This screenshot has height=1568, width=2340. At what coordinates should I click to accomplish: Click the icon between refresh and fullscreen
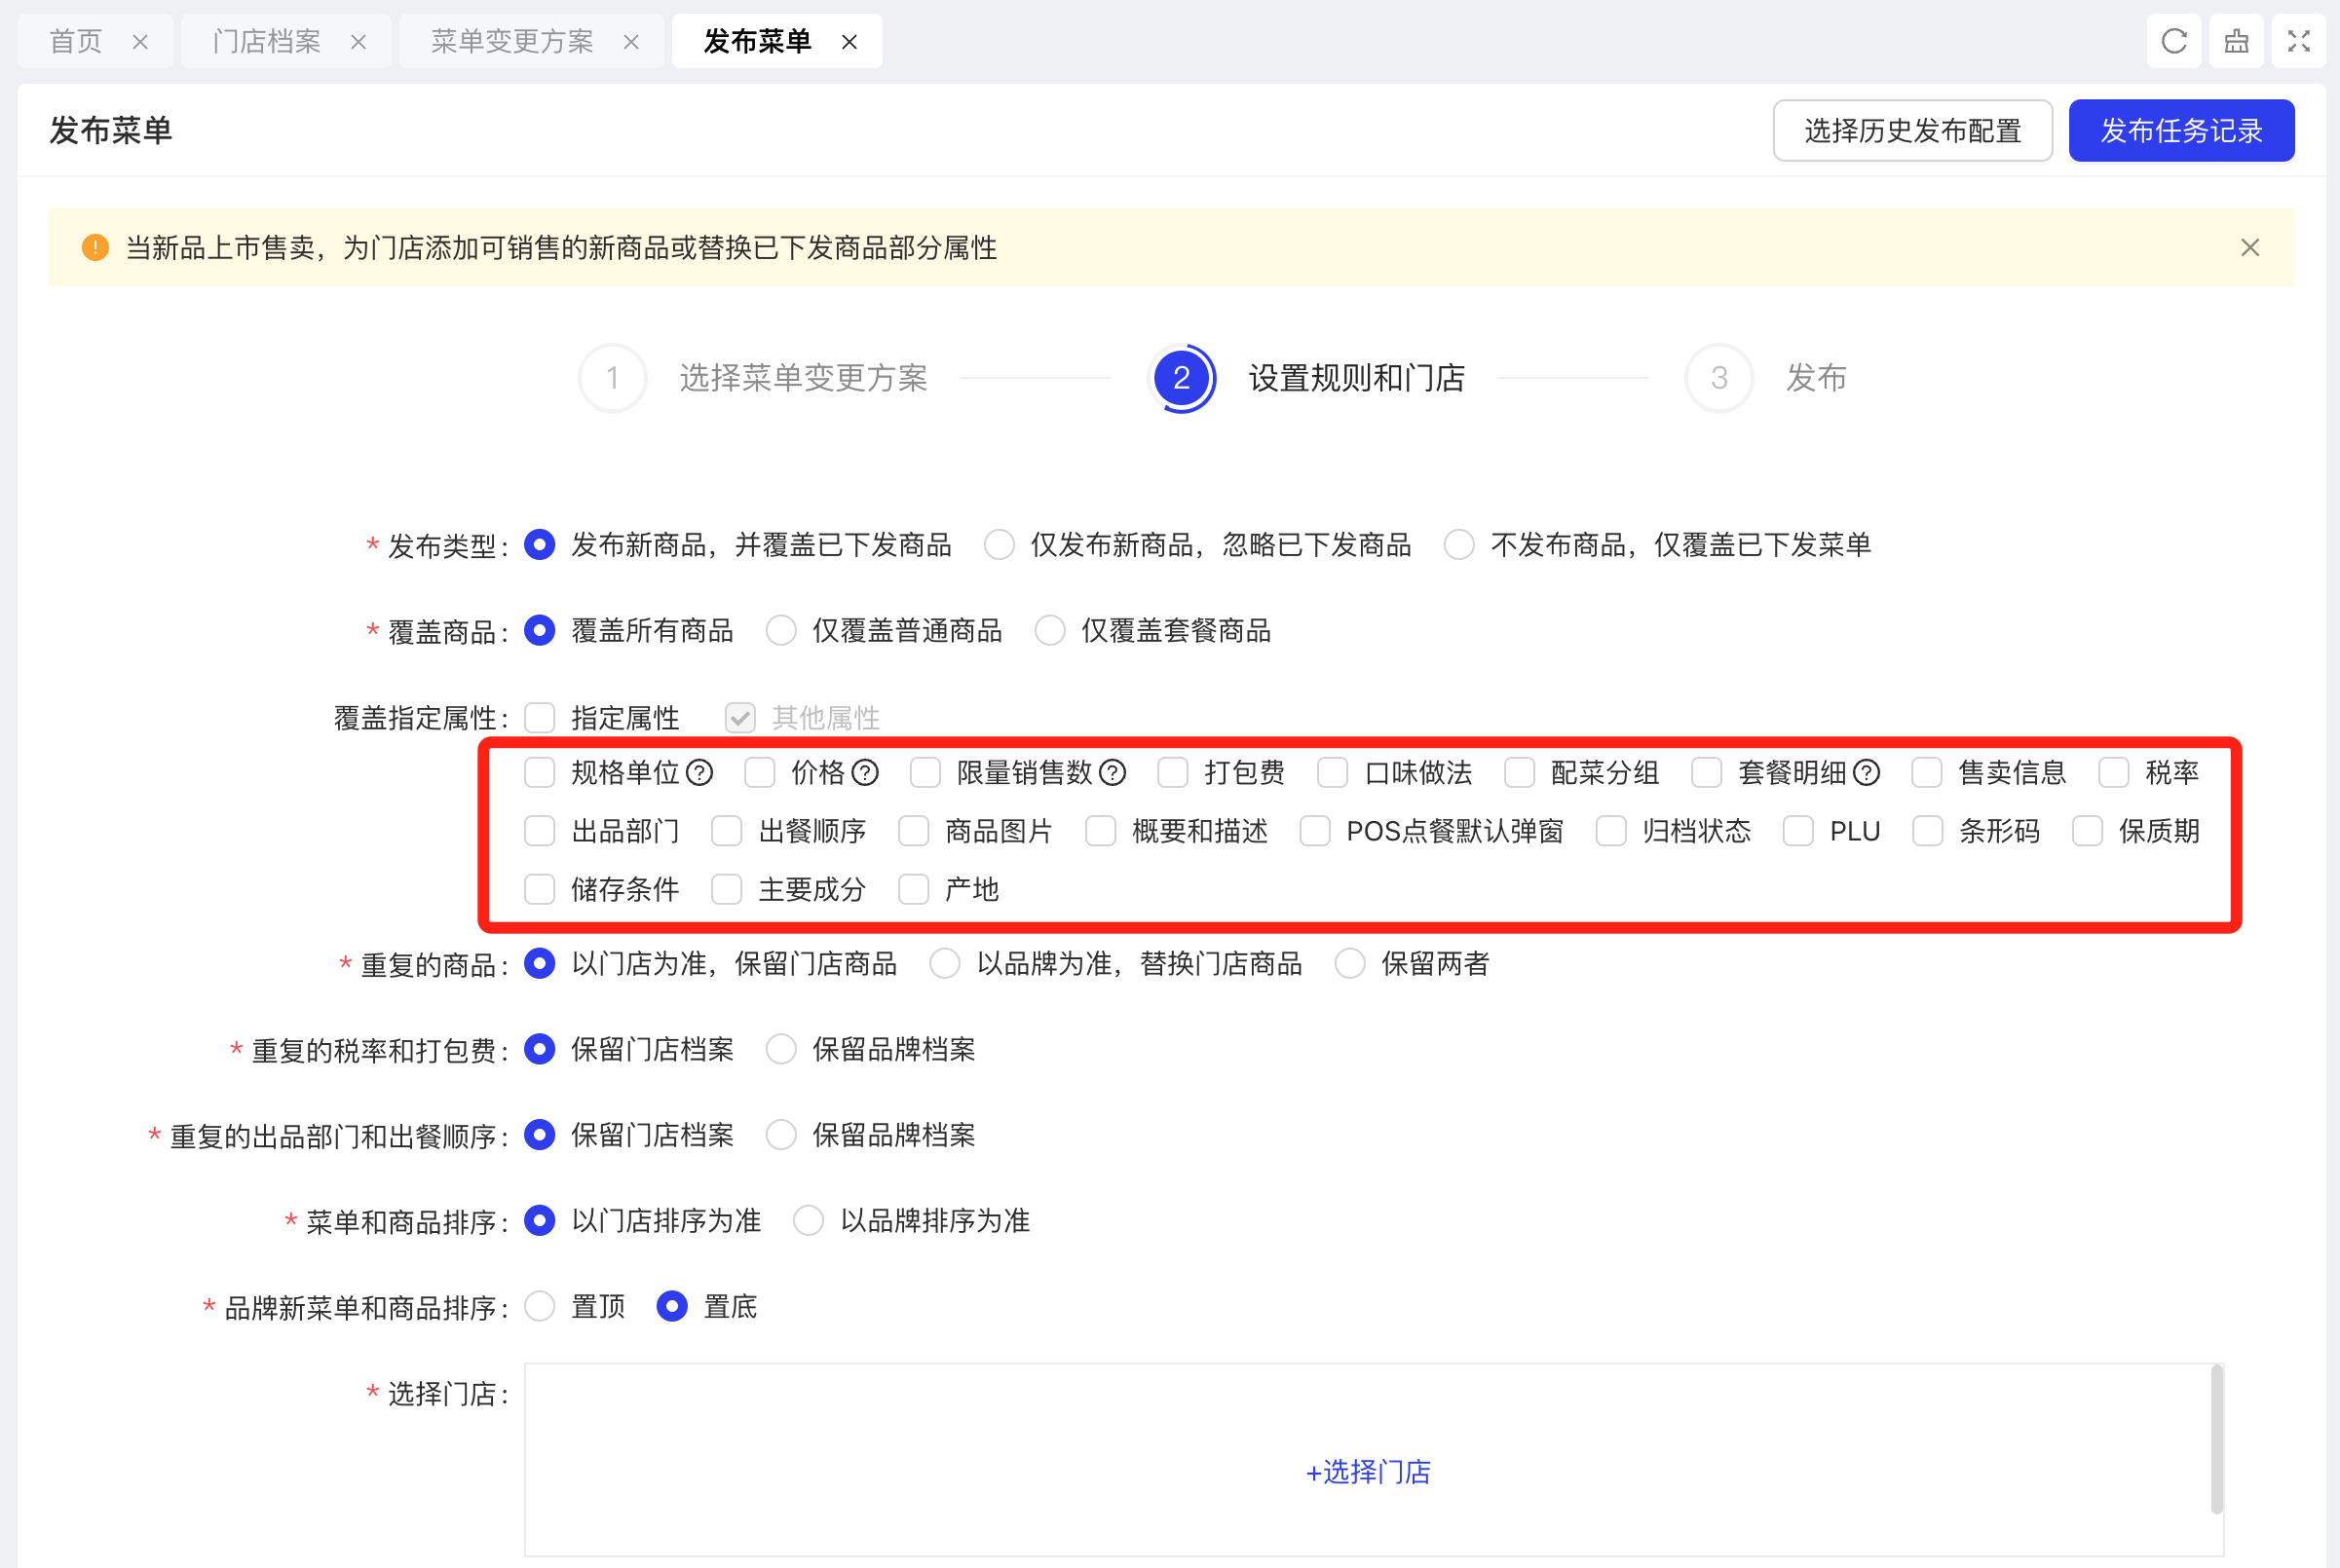(2236, 41)
